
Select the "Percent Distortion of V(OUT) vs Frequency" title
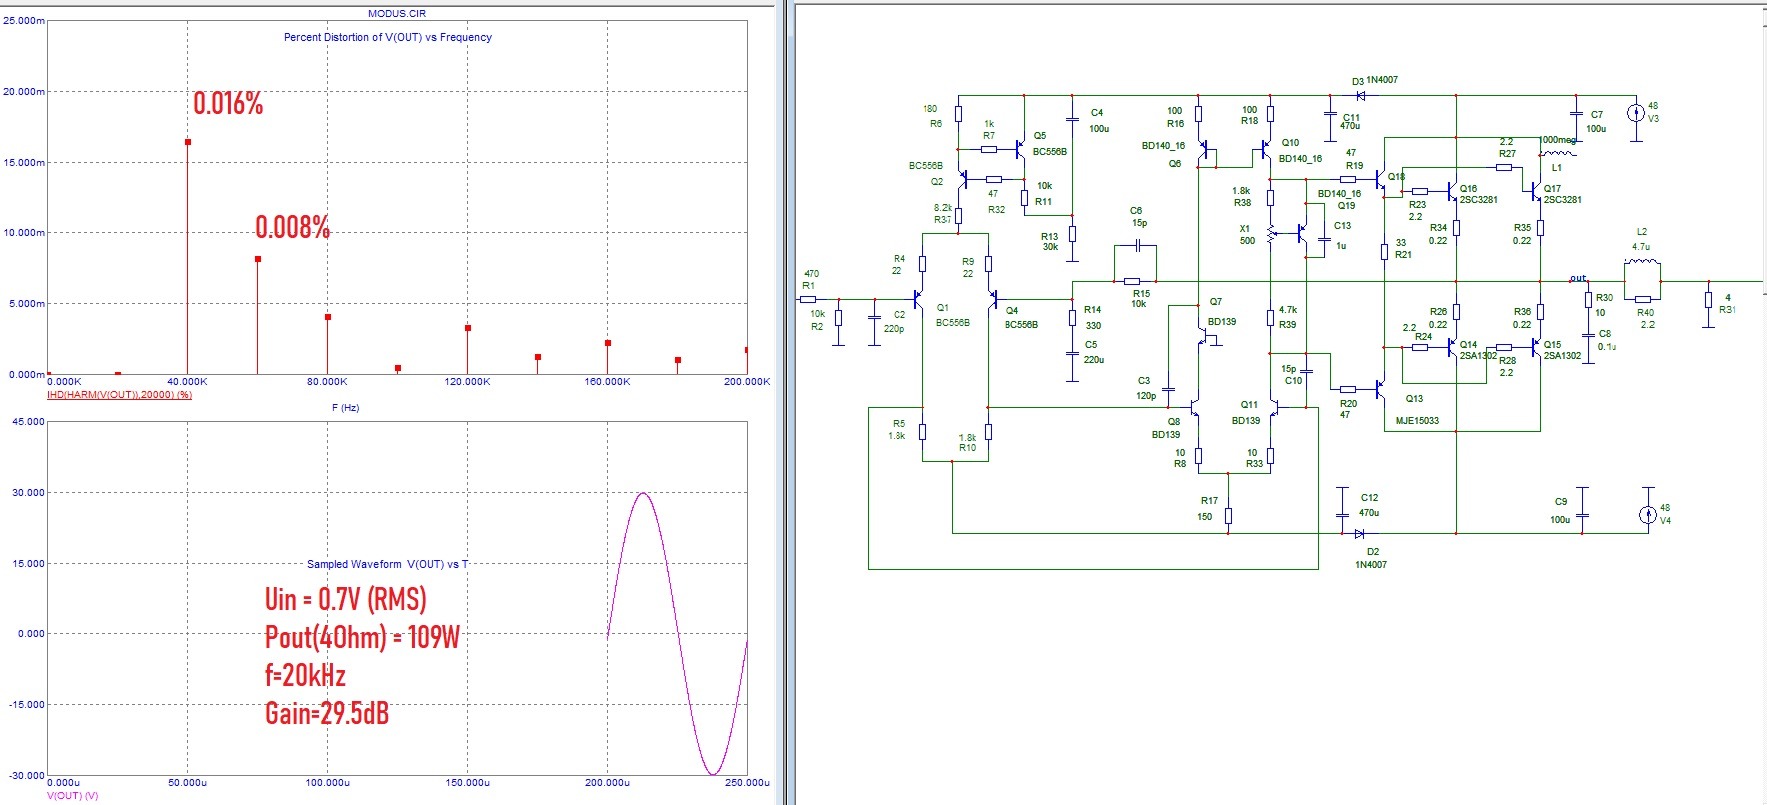click(x=388, y=37)
